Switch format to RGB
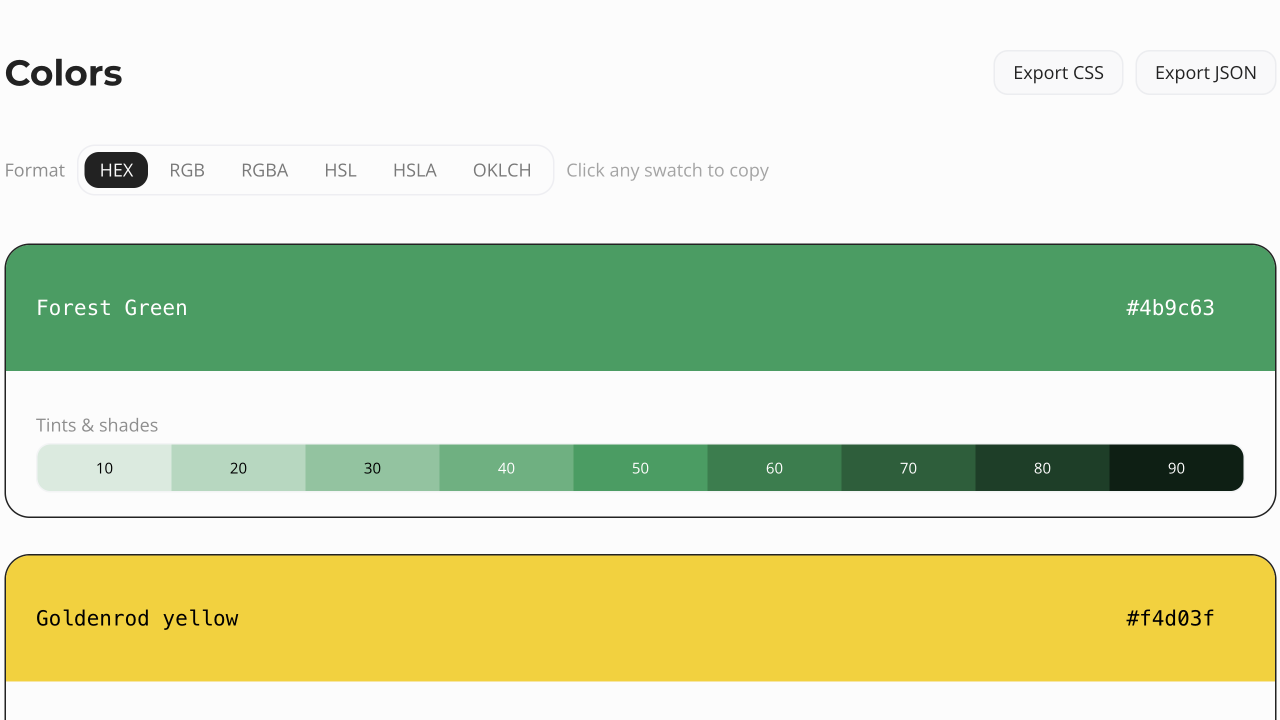This screenshot has width=1280, height=720. pyautogui.click(x=187, y=170)
